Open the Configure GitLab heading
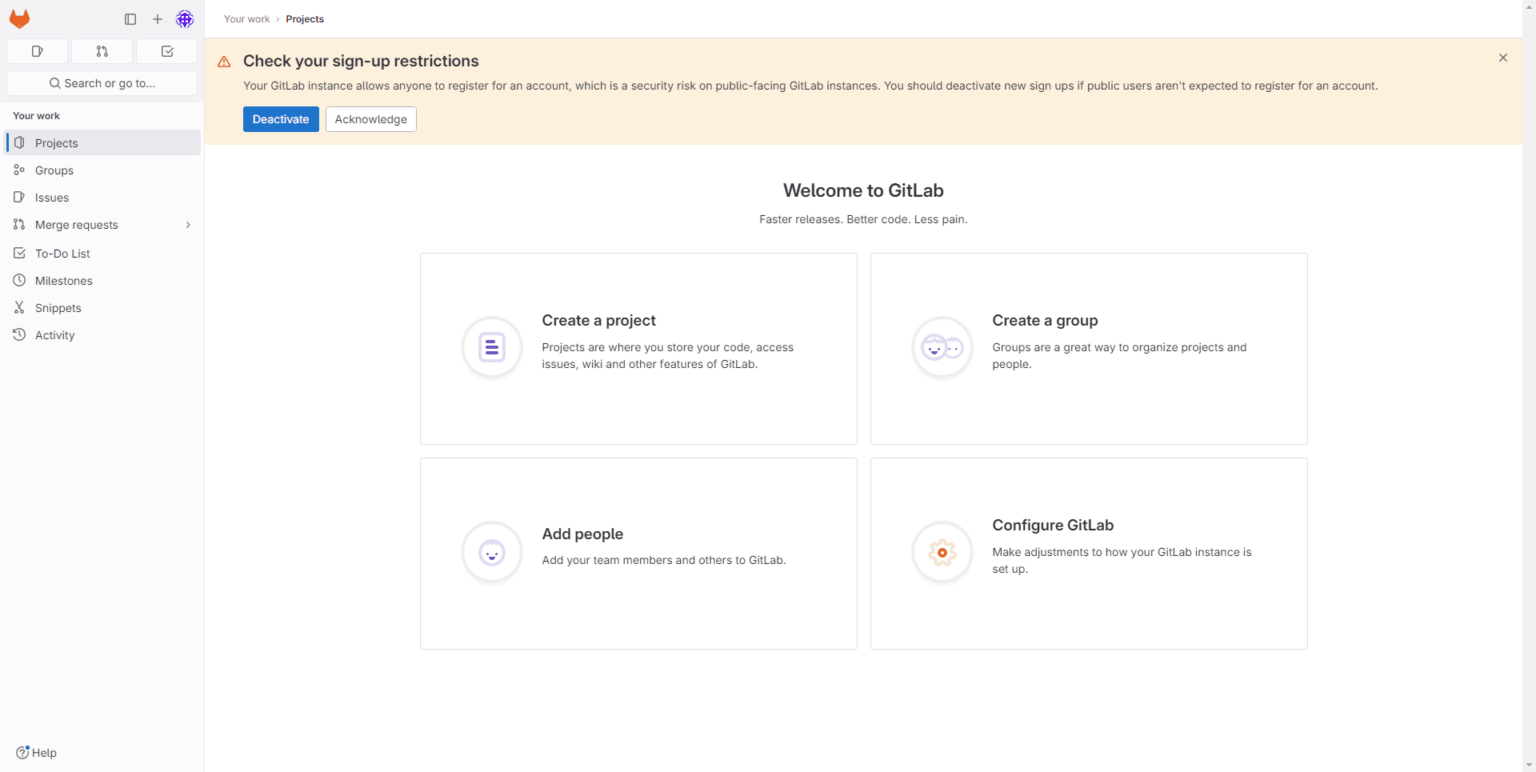 [x=1053, y=525]
